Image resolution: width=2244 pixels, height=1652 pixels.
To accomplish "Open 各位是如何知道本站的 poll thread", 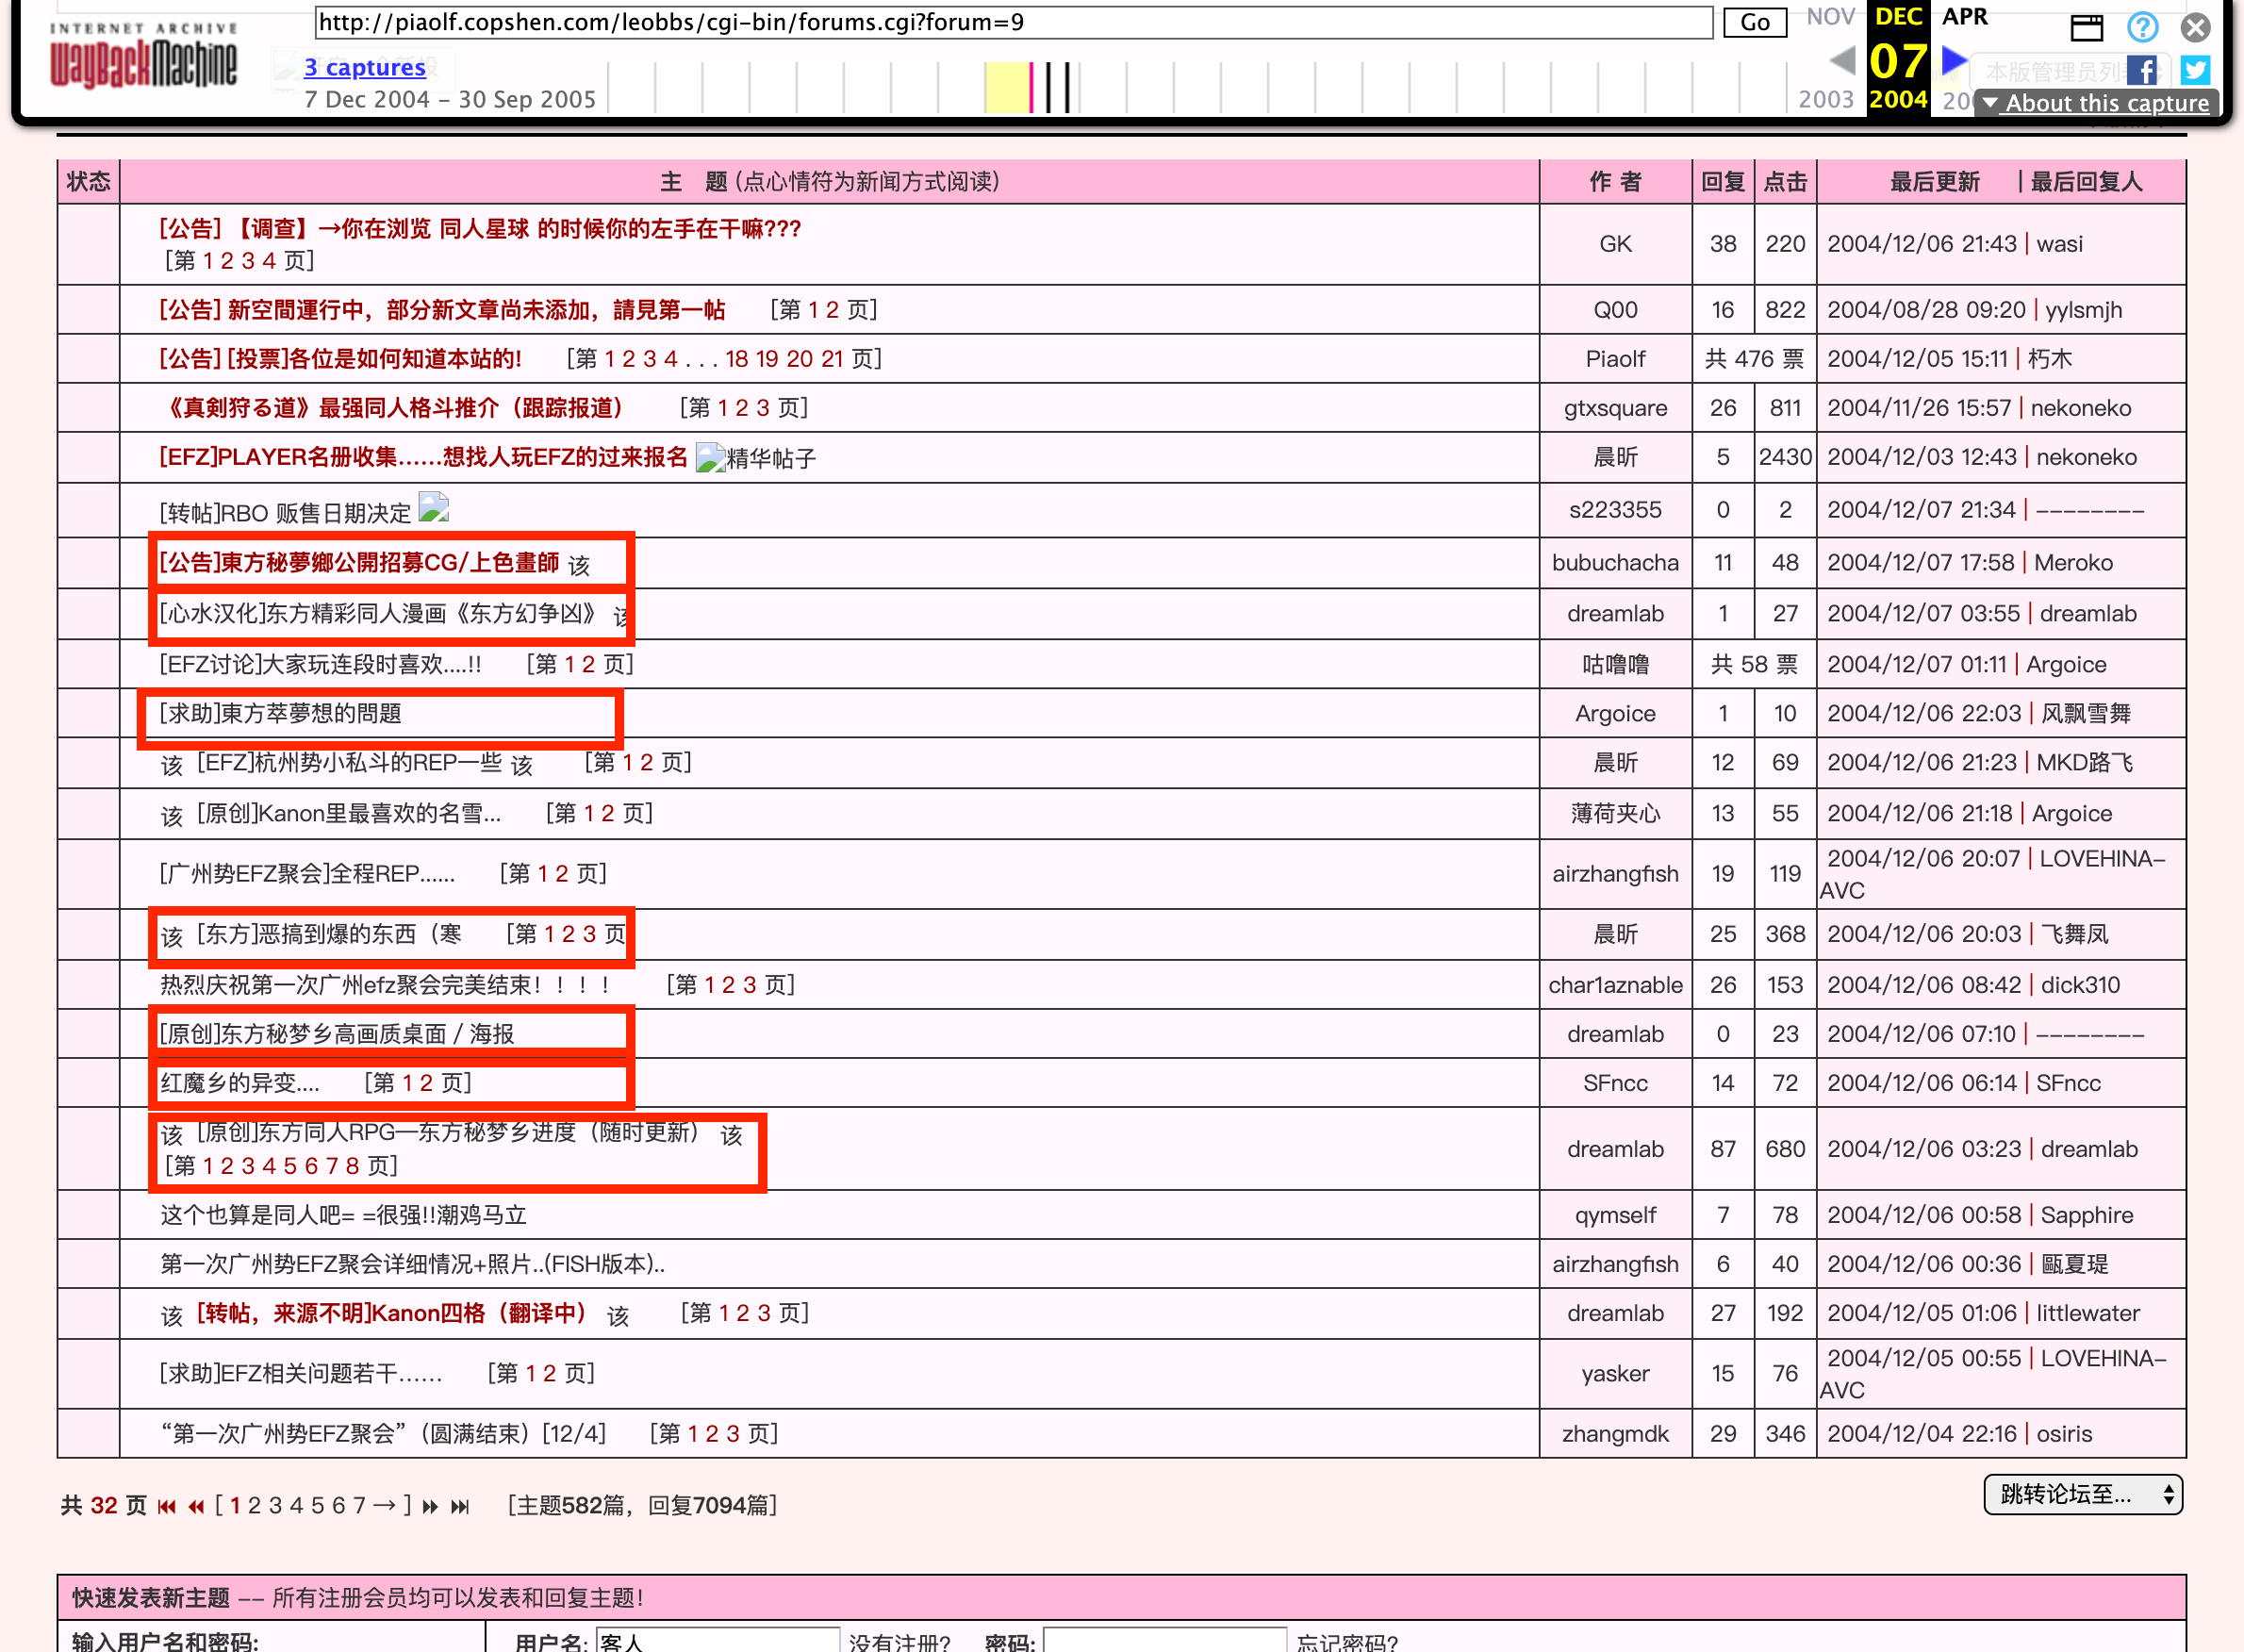I will click(340, 359).
